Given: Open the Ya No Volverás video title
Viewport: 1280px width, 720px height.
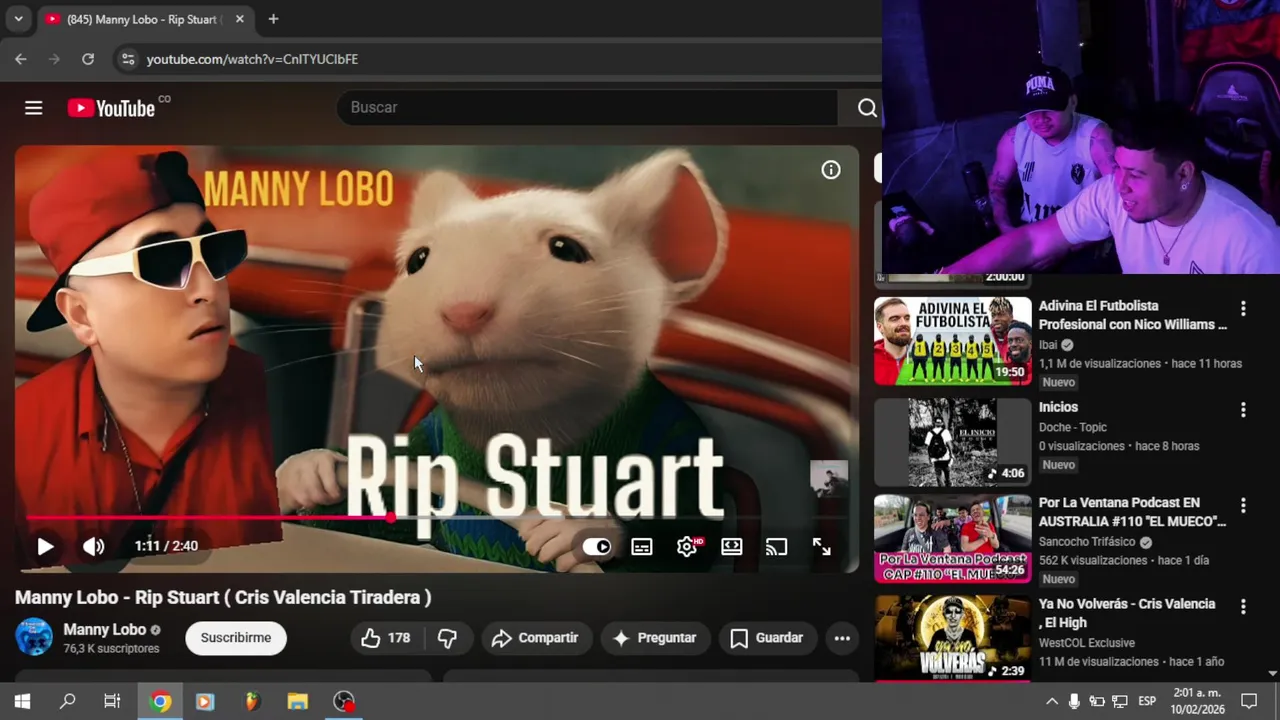Looking at the screenshot, I should [x=1127, y=613].
